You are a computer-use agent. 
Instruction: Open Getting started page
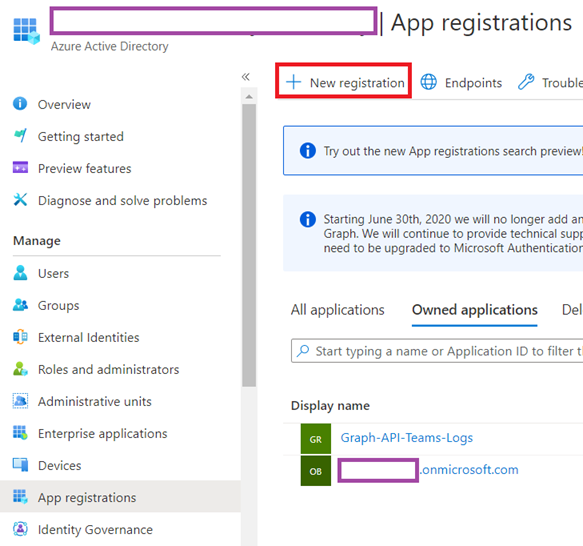[x=80, y=136]
